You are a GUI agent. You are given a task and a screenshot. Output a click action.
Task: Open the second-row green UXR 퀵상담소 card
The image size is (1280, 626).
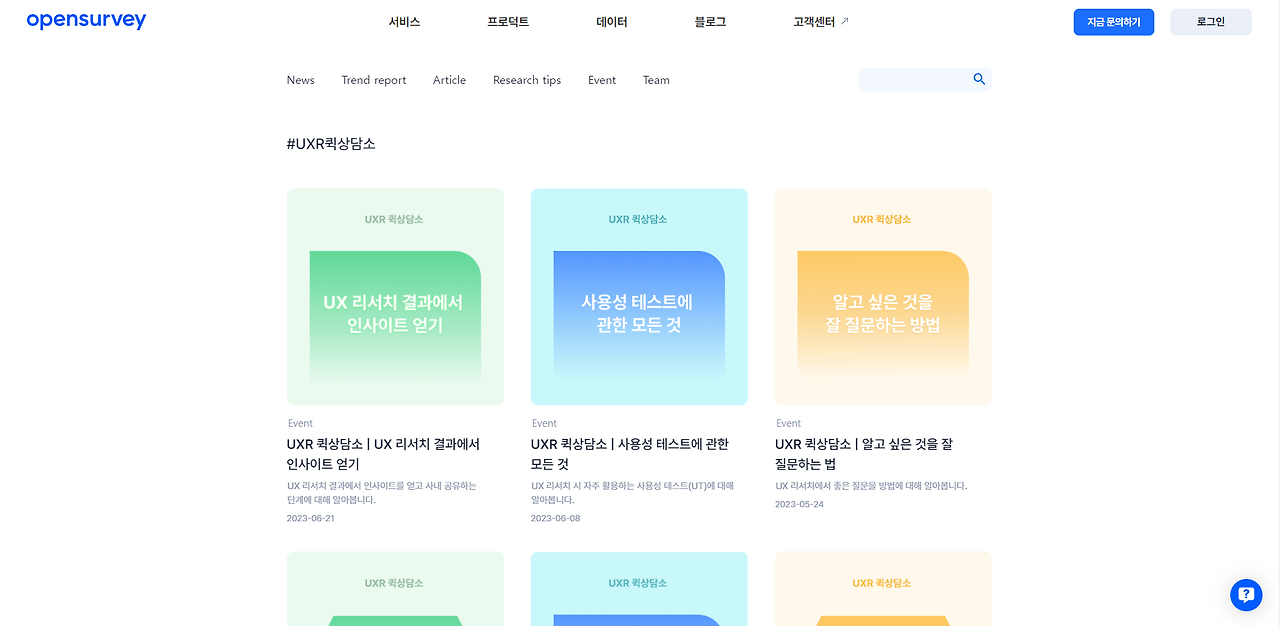[x=395, y=589]
